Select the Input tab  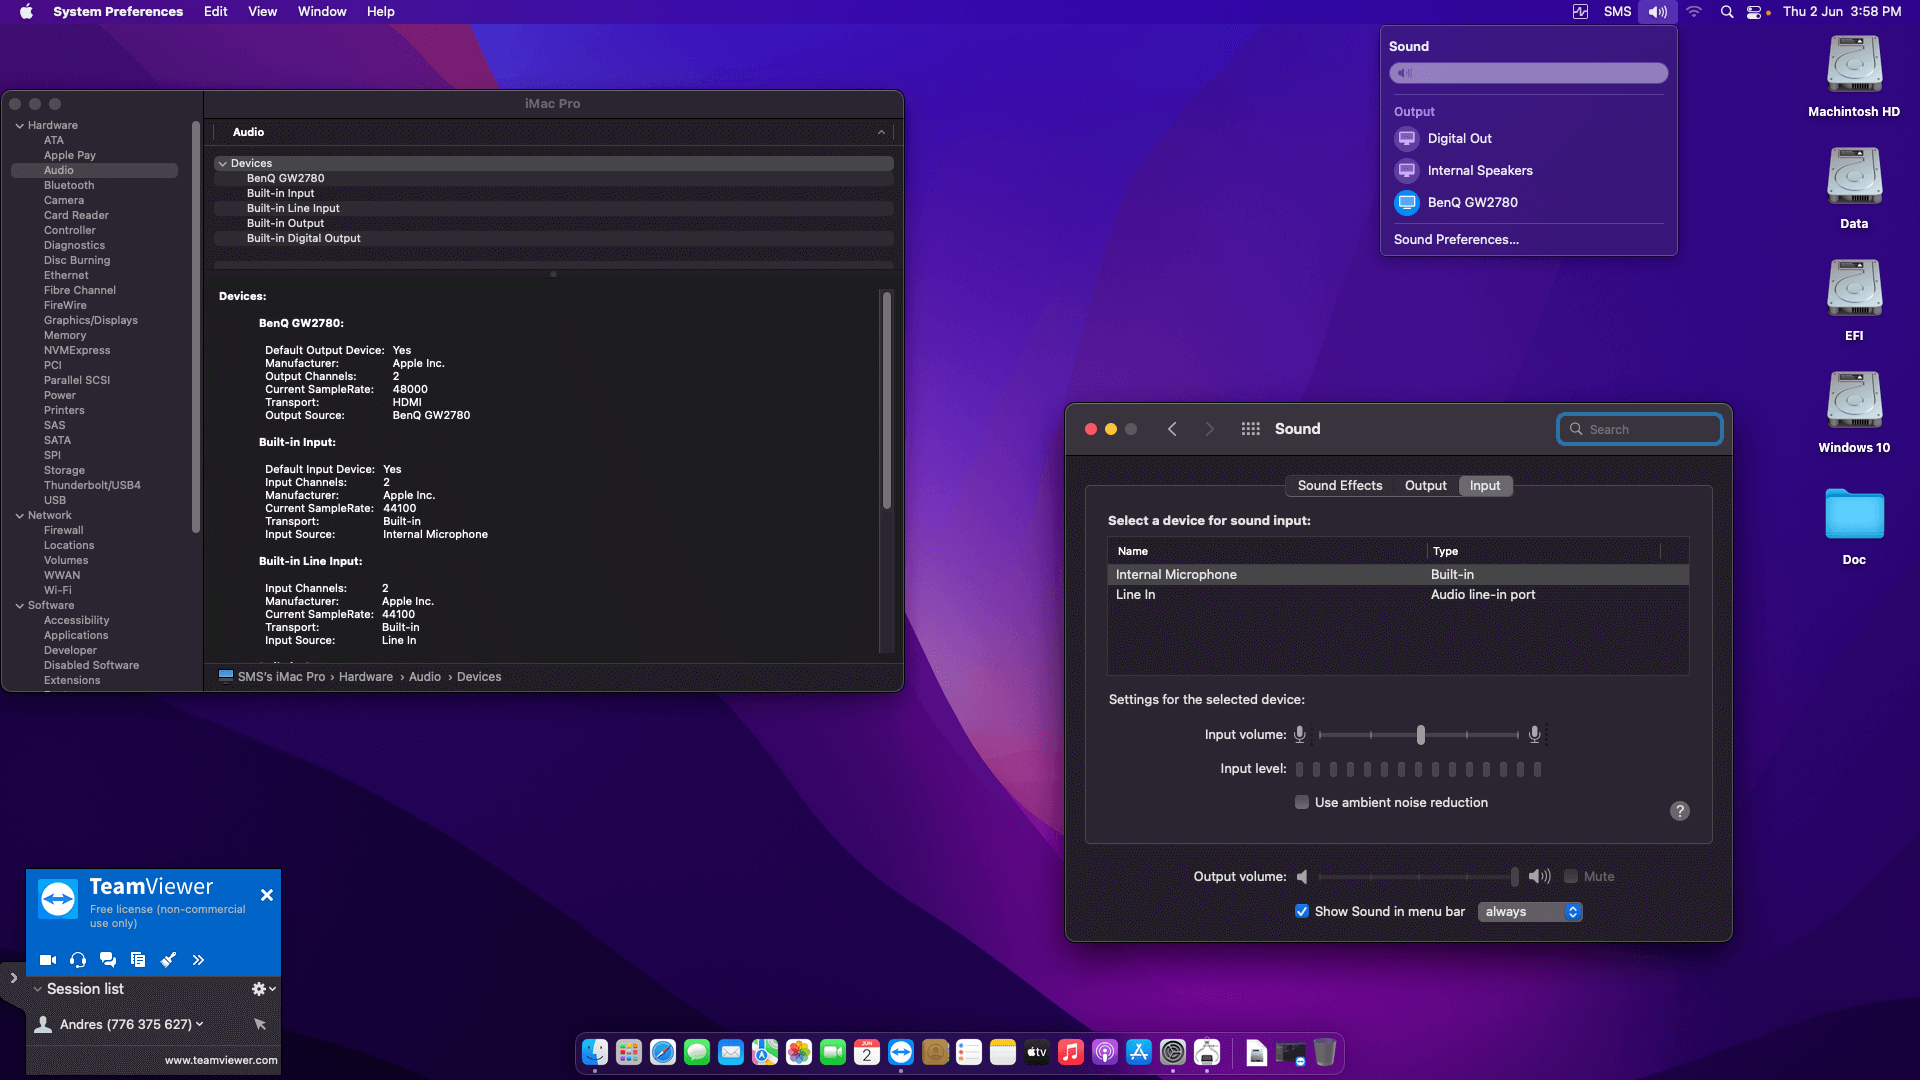[x=1485, y=486]
